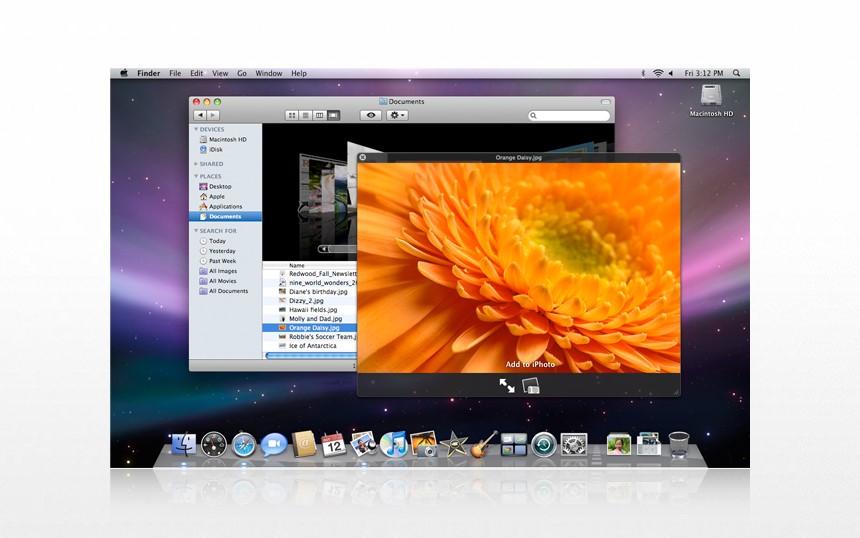Open the Wi-Fi status menu

658,73
